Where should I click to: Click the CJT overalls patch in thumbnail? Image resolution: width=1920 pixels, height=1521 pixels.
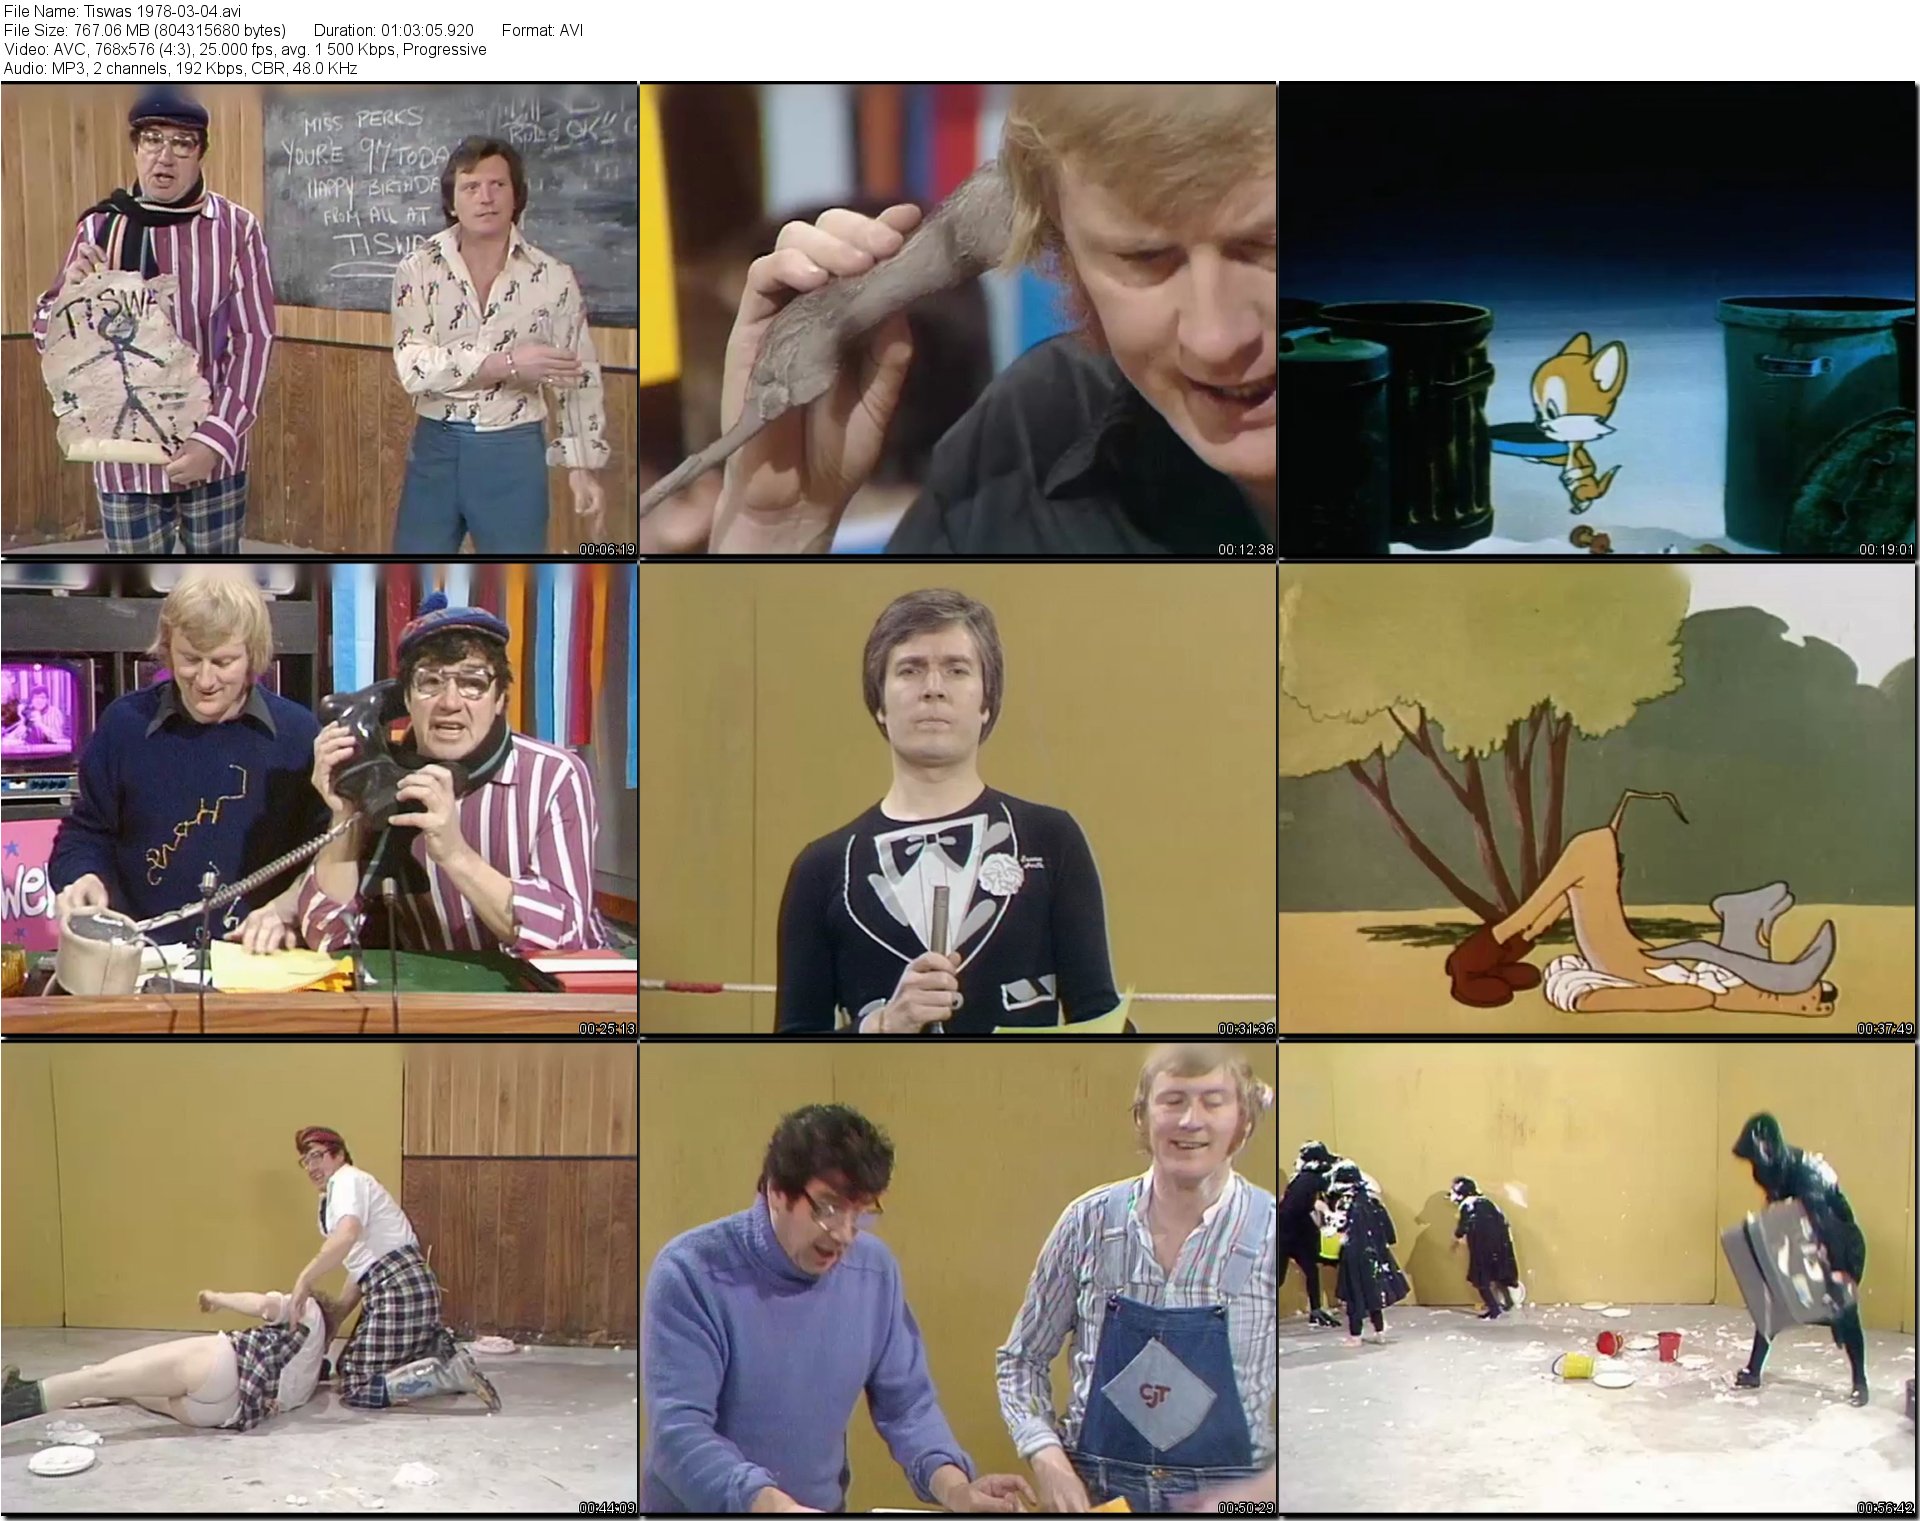tap(1155, 1392)
